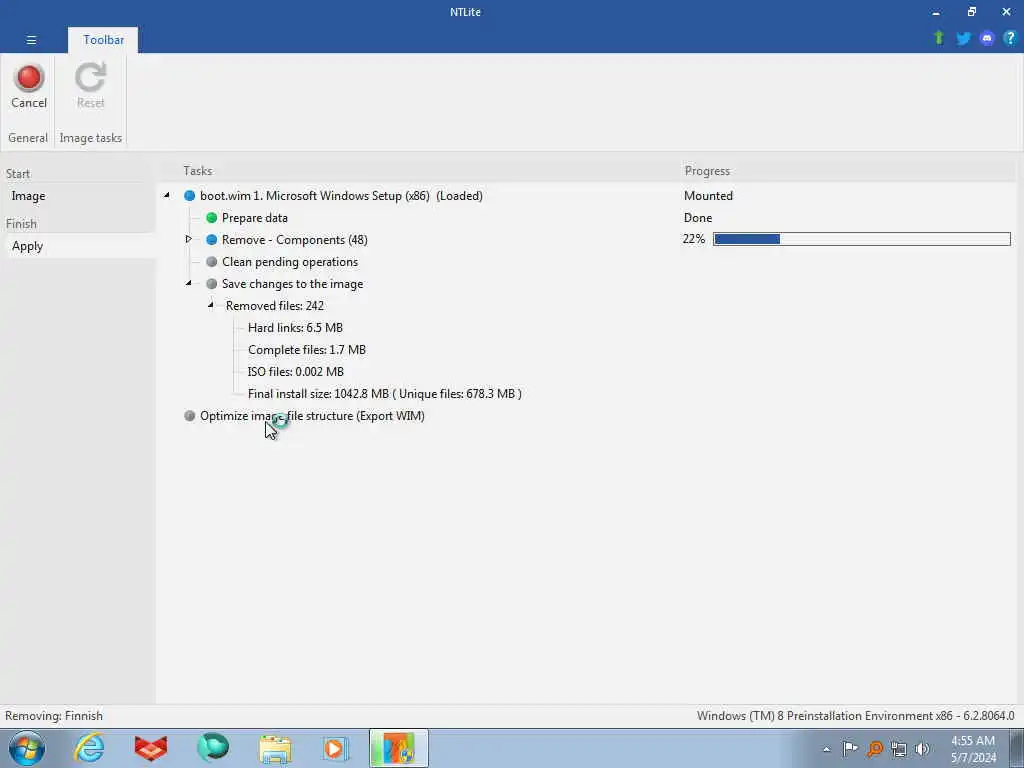Open the green globe app on taskbar

point(213,748)
